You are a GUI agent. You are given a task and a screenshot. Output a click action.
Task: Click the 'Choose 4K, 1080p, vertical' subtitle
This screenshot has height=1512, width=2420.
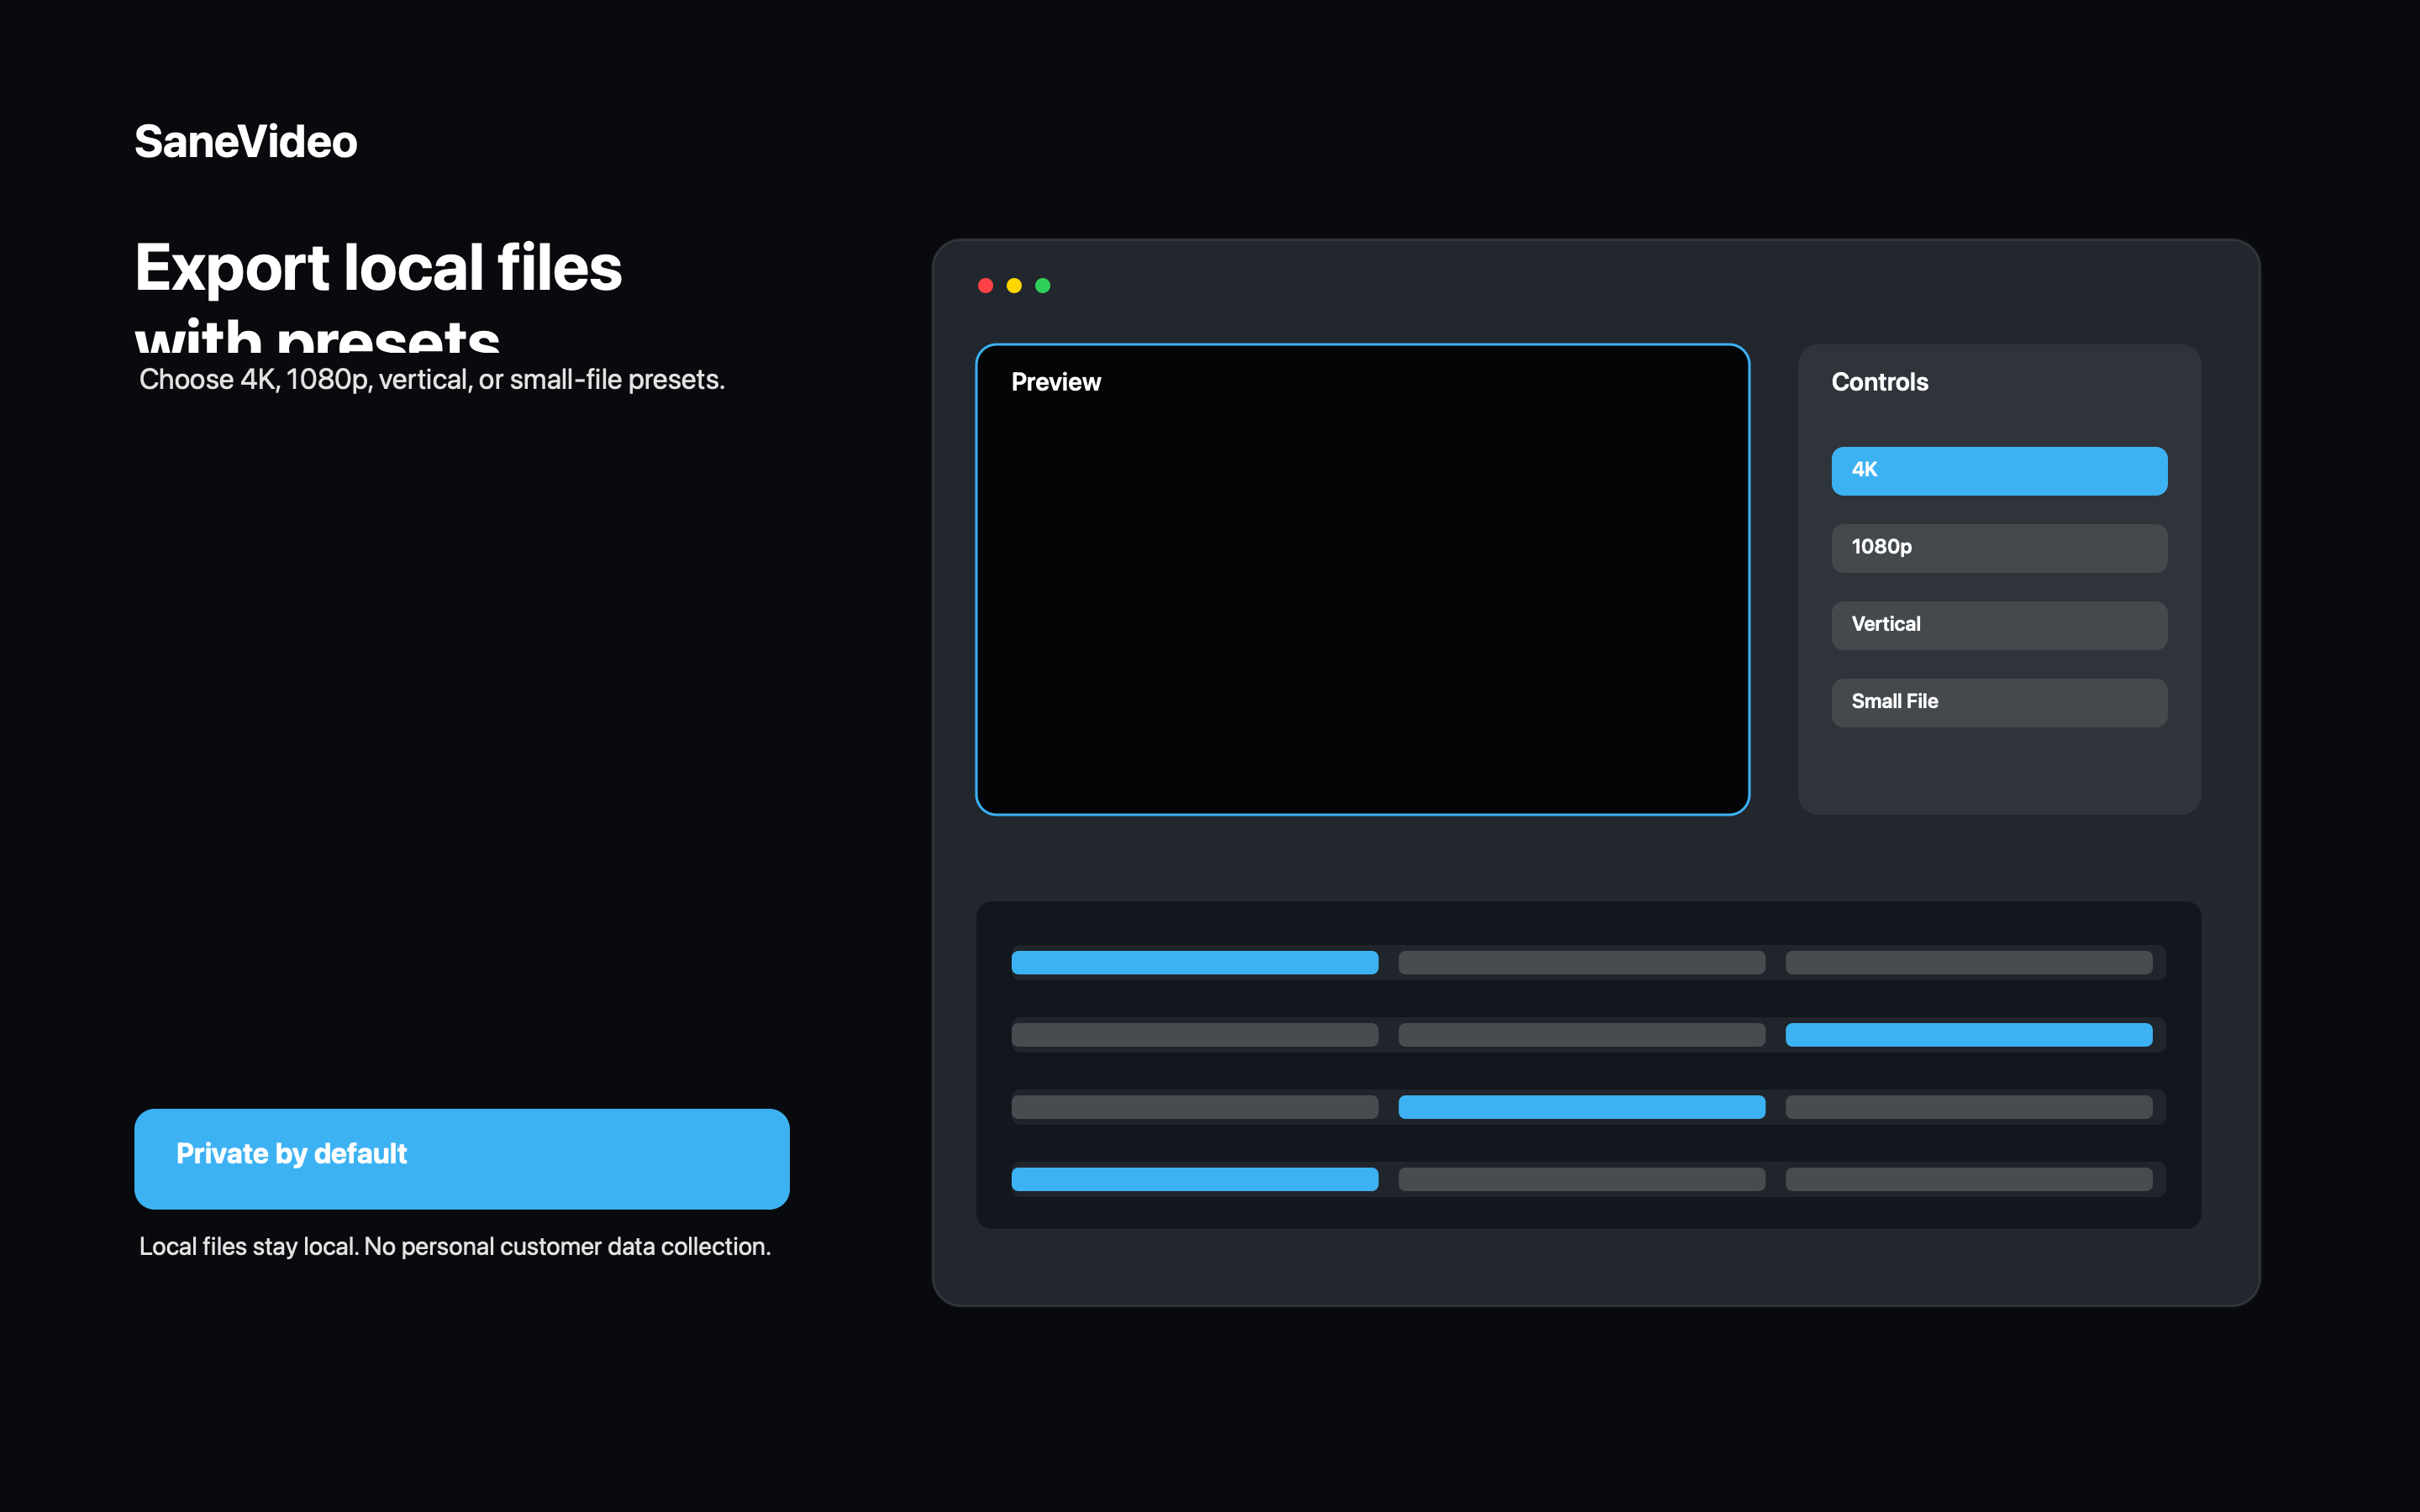[432, 380]
